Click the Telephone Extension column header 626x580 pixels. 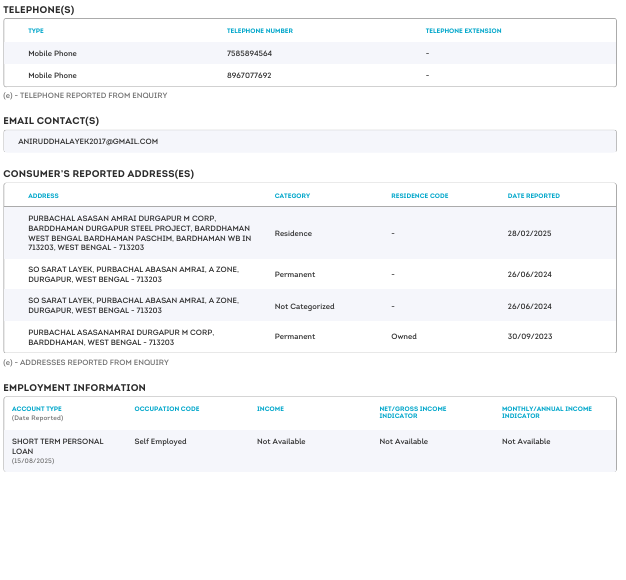(x=463, y=31)
